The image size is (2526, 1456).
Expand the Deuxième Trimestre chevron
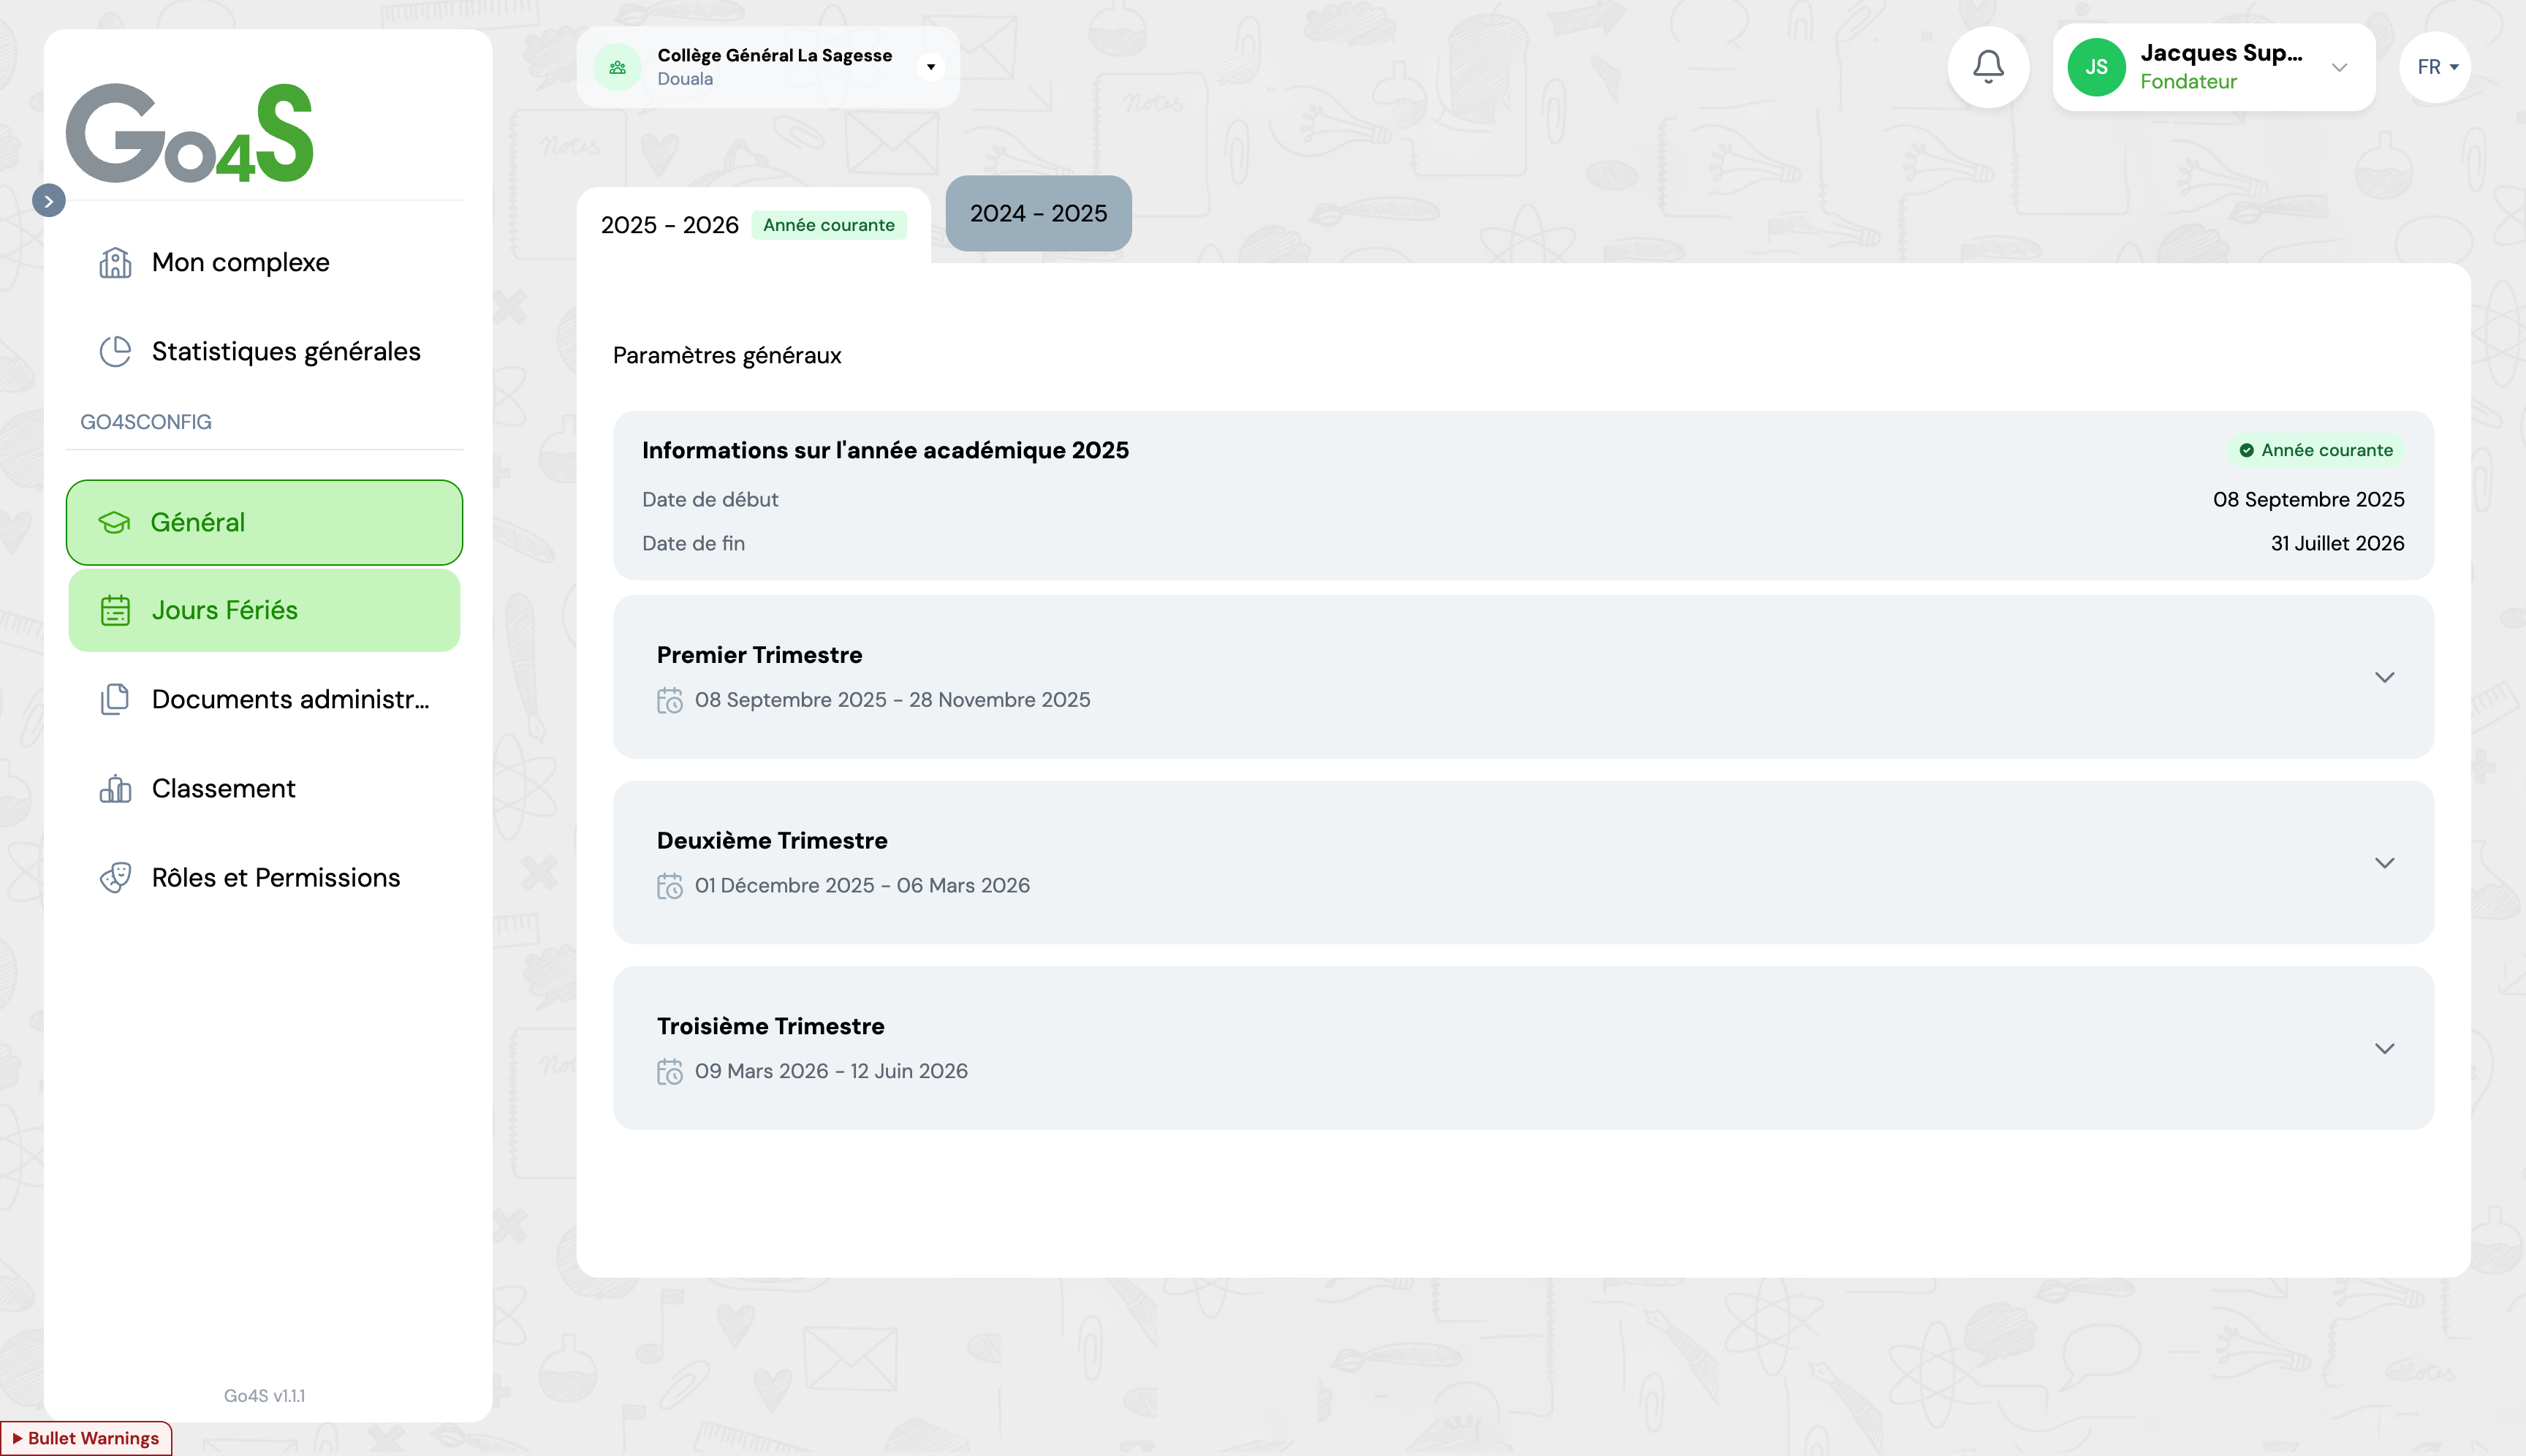pos(2384,863)
